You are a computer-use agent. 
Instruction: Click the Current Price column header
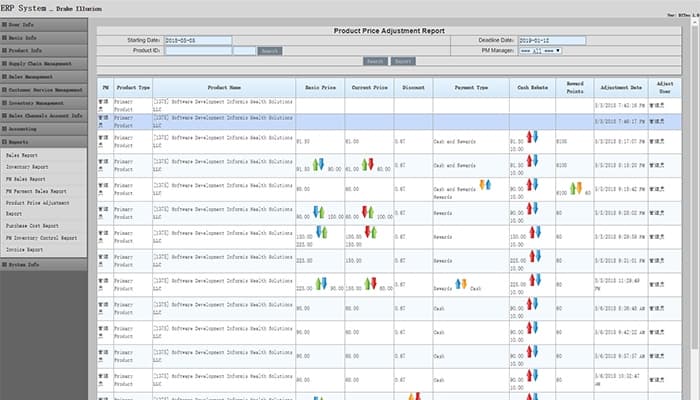click(x=369, y=88)
